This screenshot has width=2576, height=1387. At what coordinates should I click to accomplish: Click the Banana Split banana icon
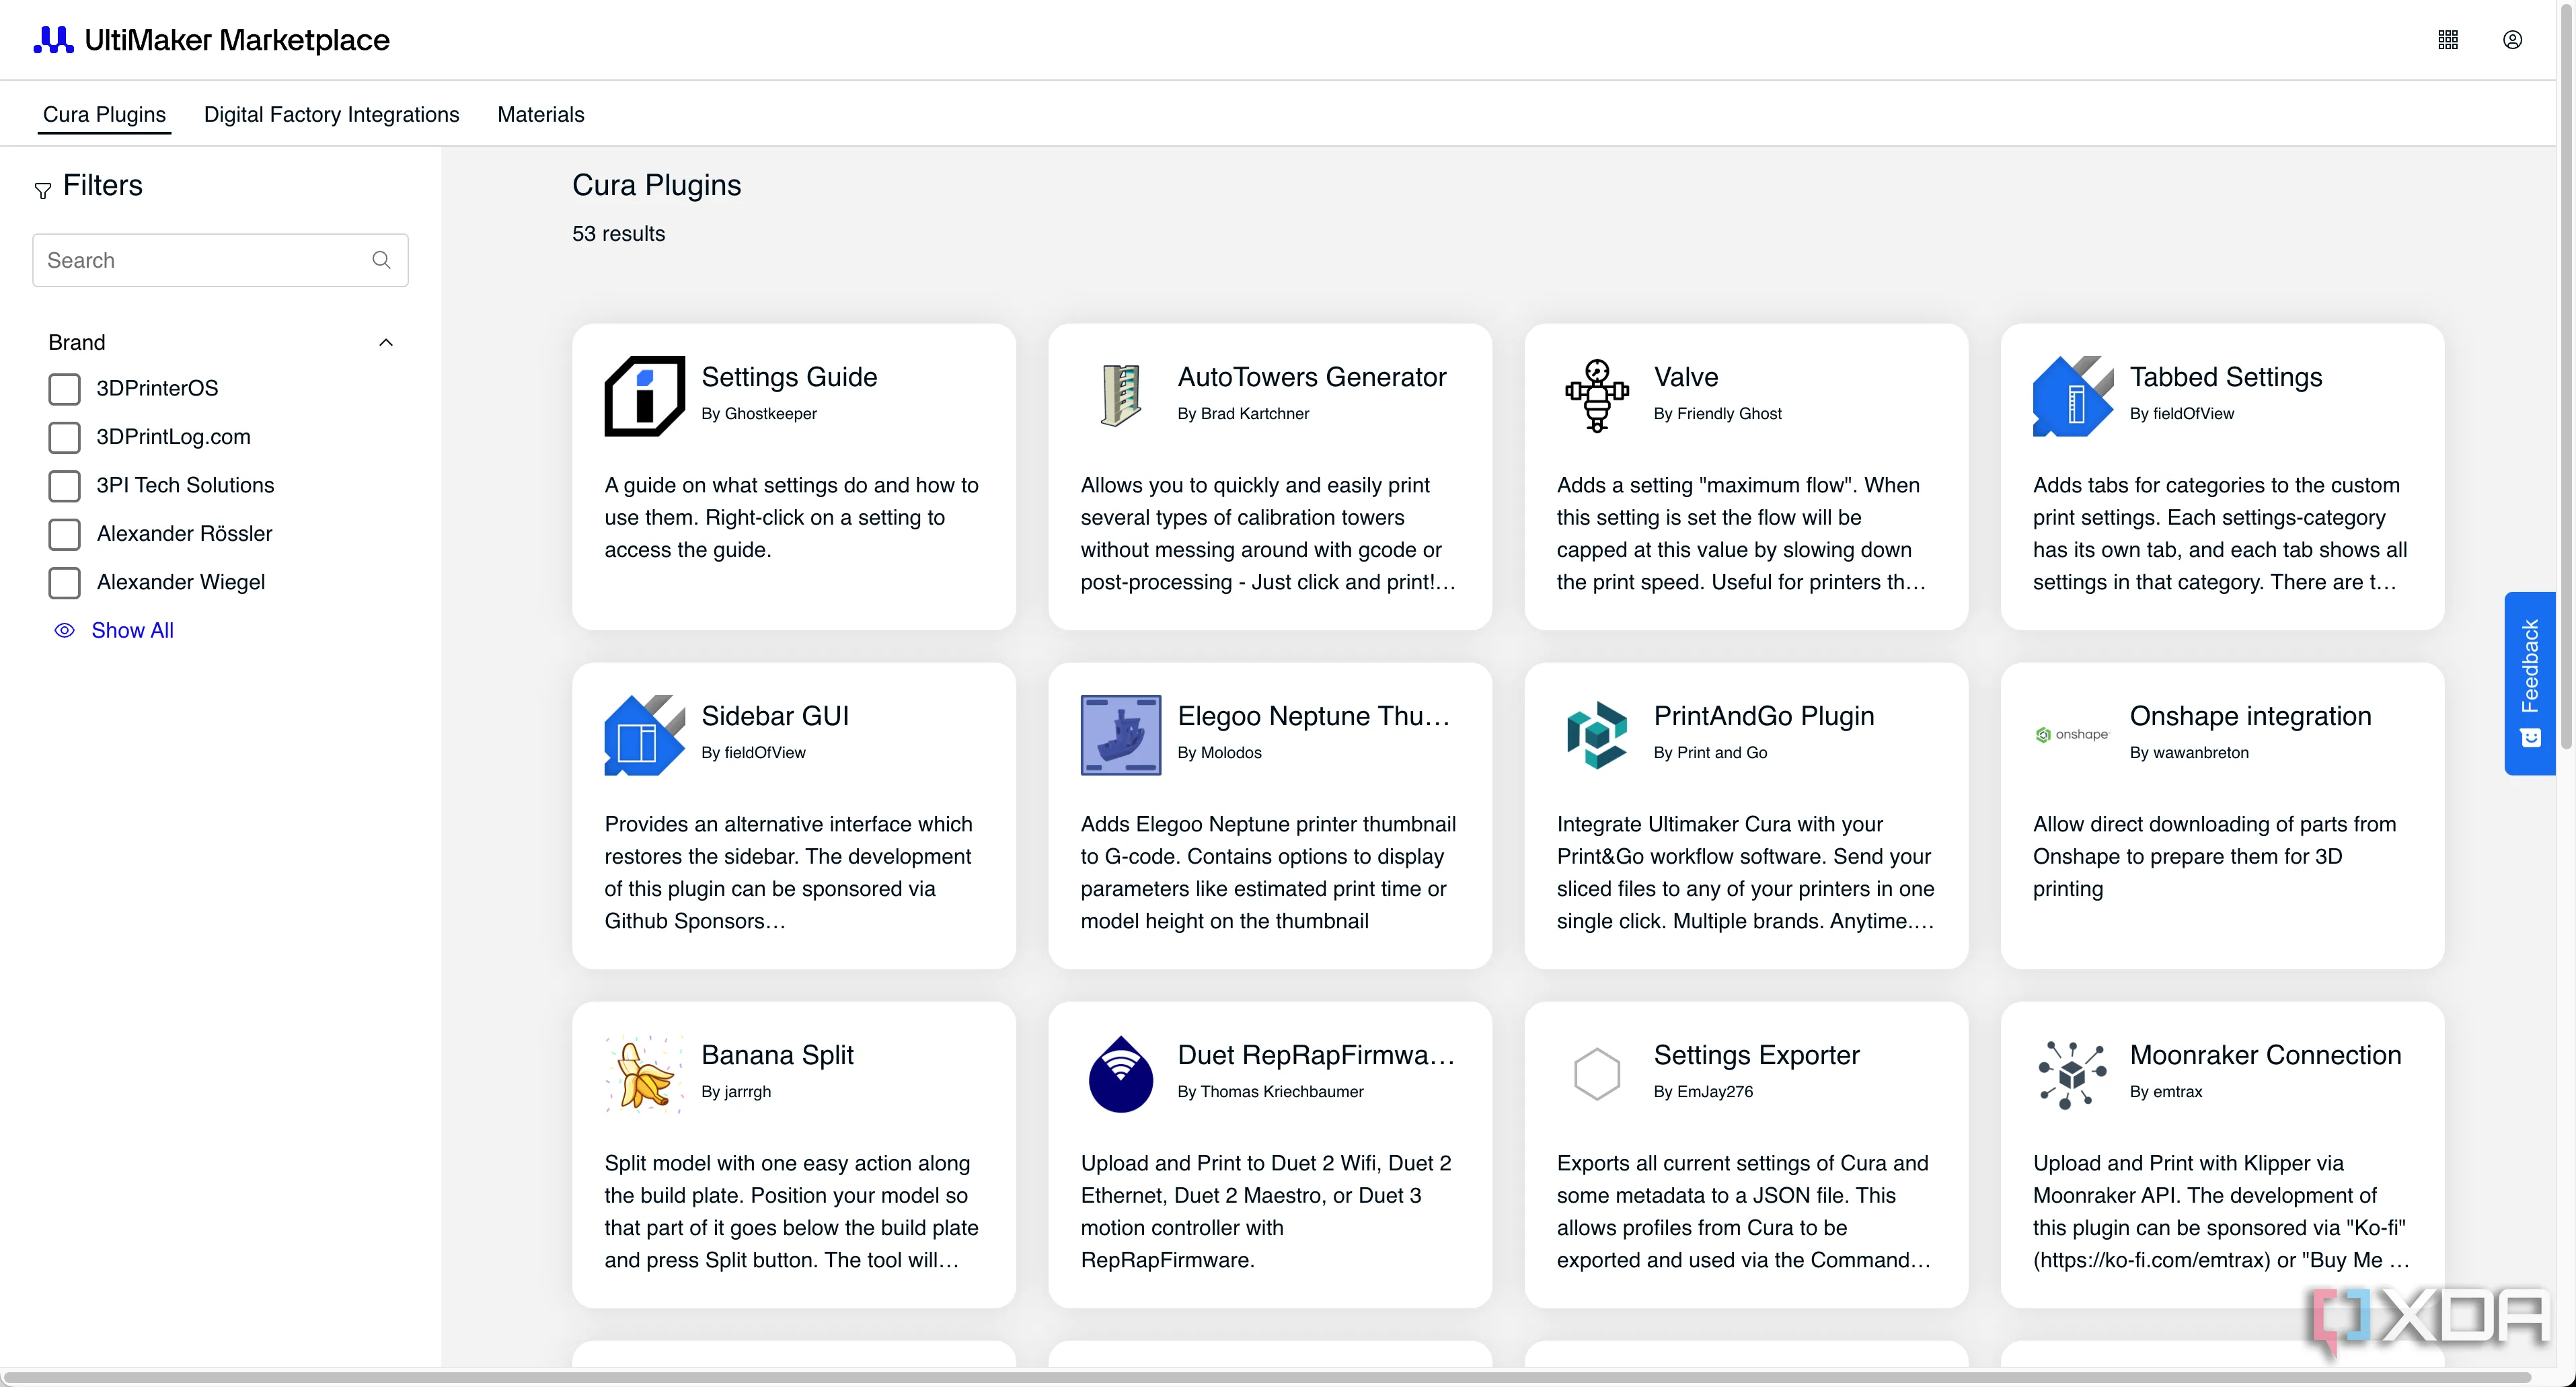pos(645,1074)
